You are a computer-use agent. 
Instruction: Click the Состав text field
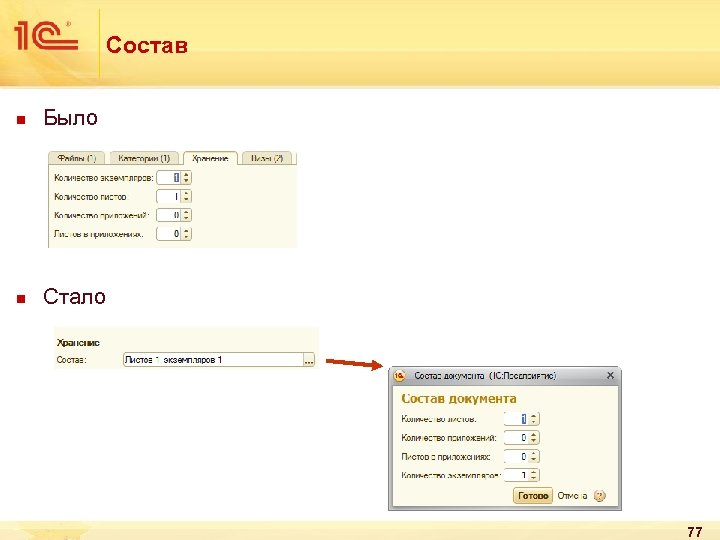[213, 360]
